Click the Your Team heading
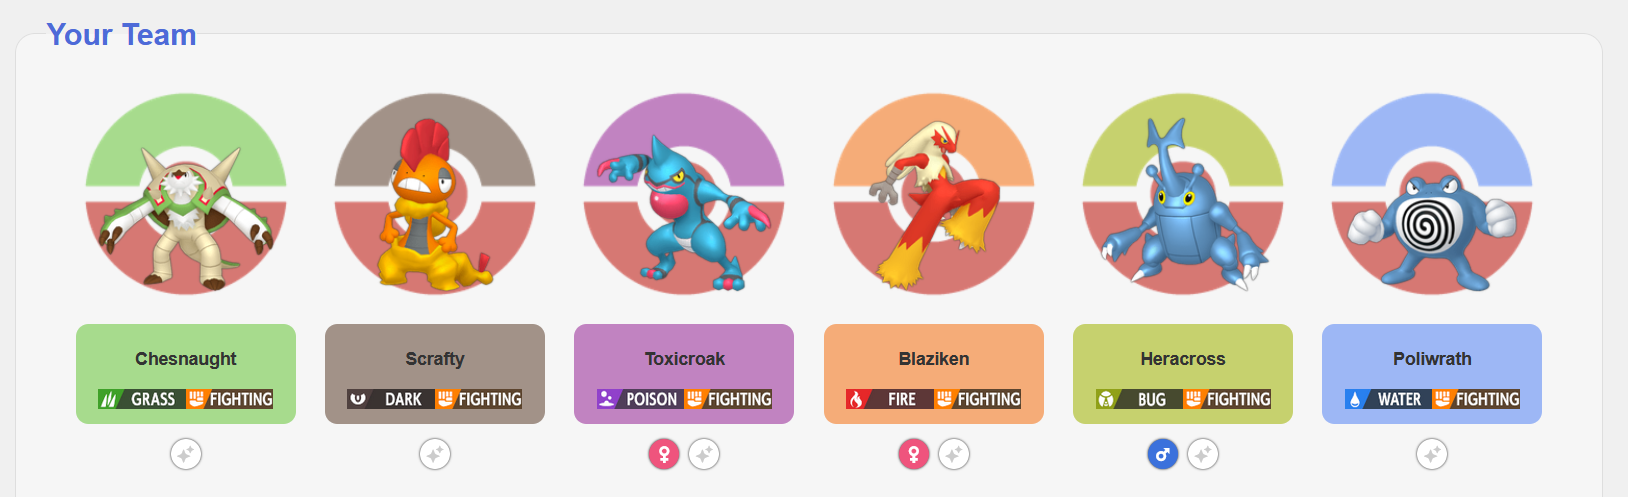The height and width of the screenshot is (497, 1628). pos(121,35)
